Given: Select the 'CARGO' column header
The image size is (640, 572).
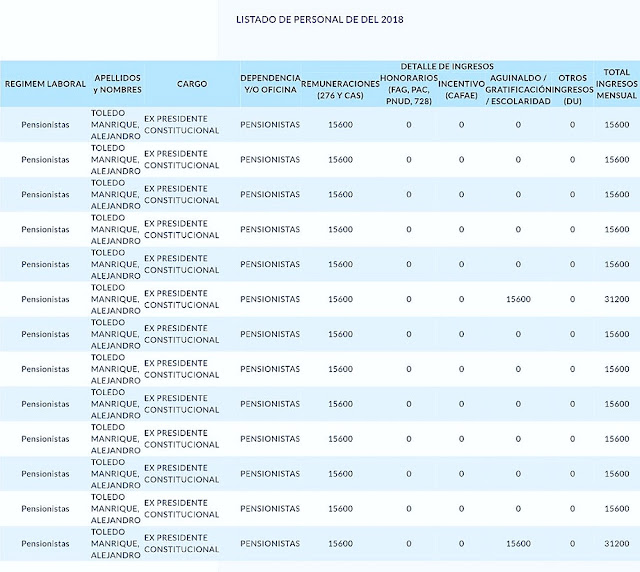Looking at the screenshot, I should [192, 84].
